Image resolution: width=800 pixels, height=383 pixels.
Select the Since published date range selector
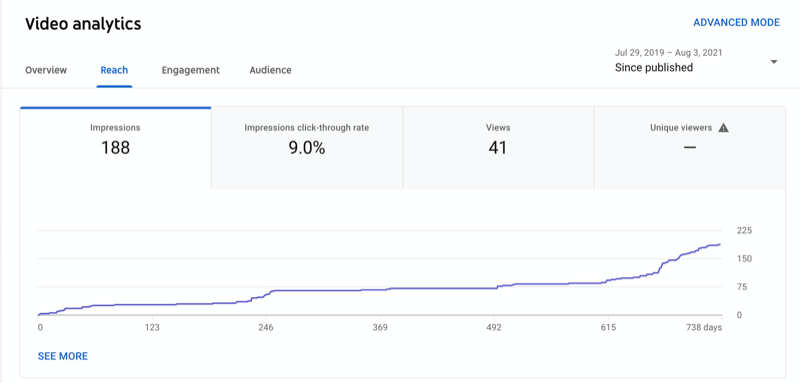696,61
